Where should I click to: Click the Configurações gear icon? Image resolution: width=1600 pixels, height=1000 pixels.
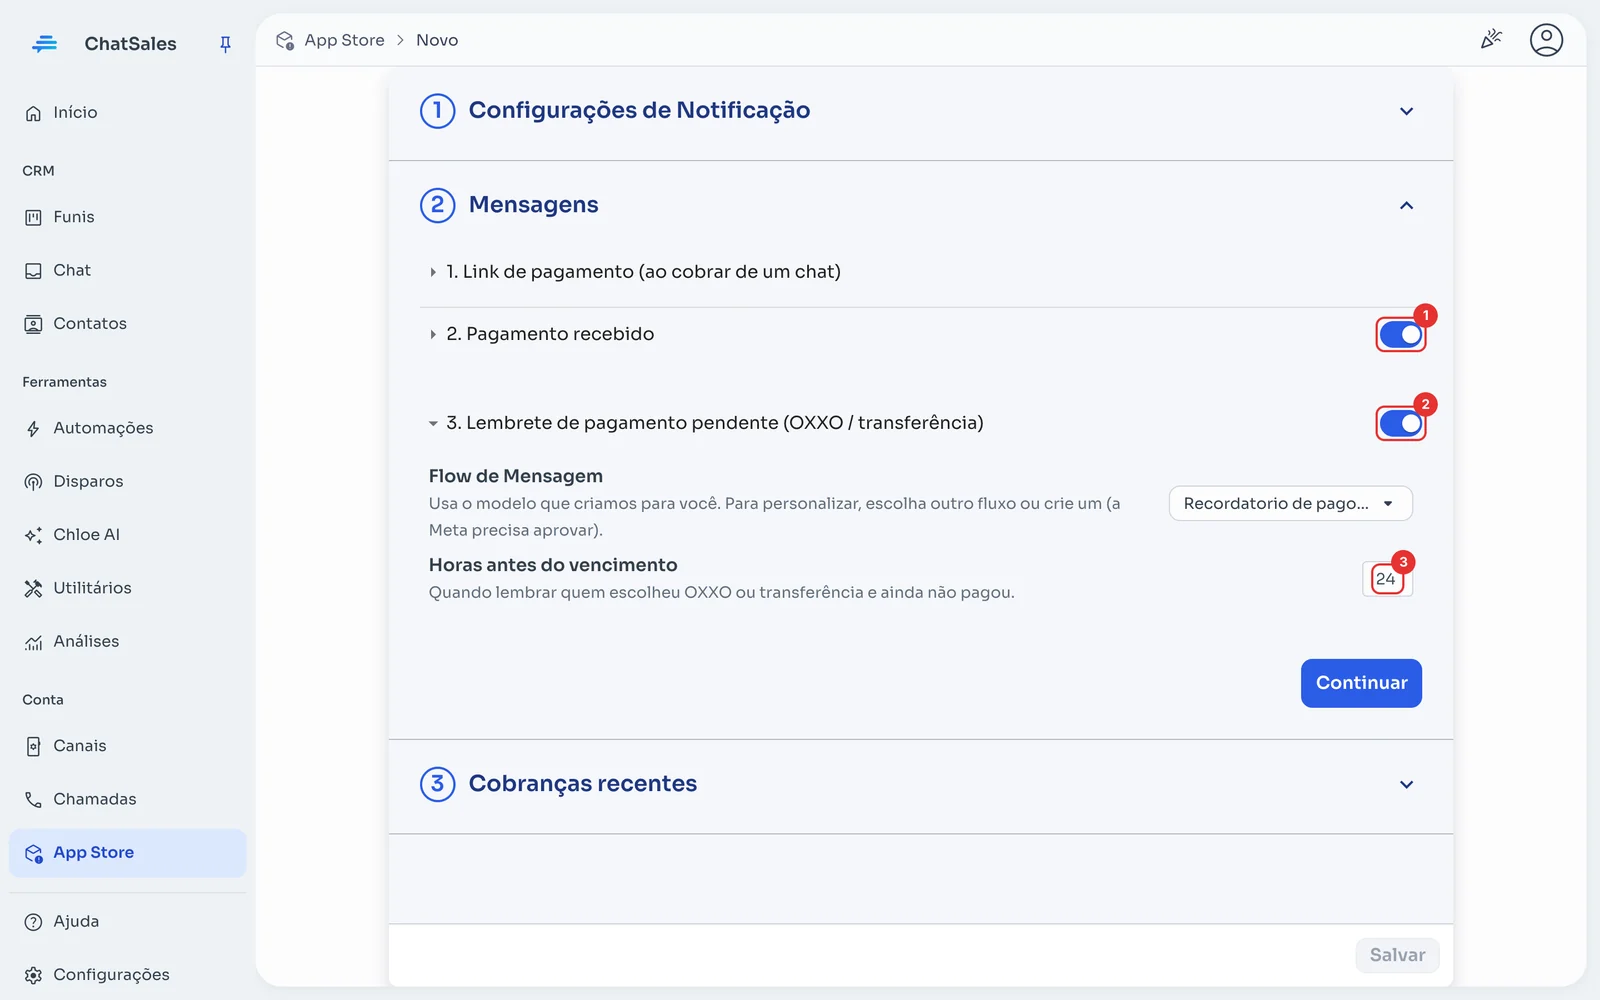pyautogui.click(x=33, y=975)
